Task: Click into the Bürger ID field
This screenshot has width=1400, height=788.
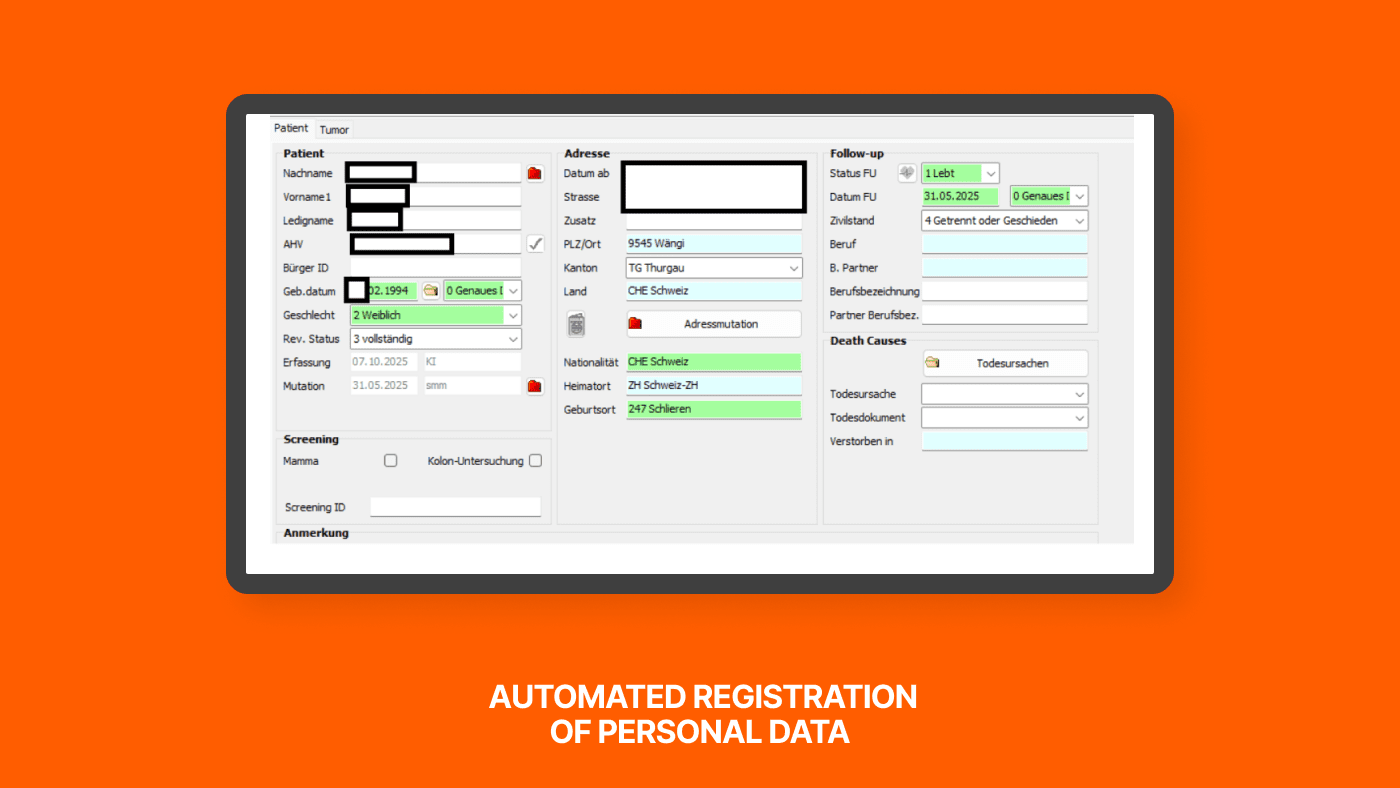Action: [435, 268]
